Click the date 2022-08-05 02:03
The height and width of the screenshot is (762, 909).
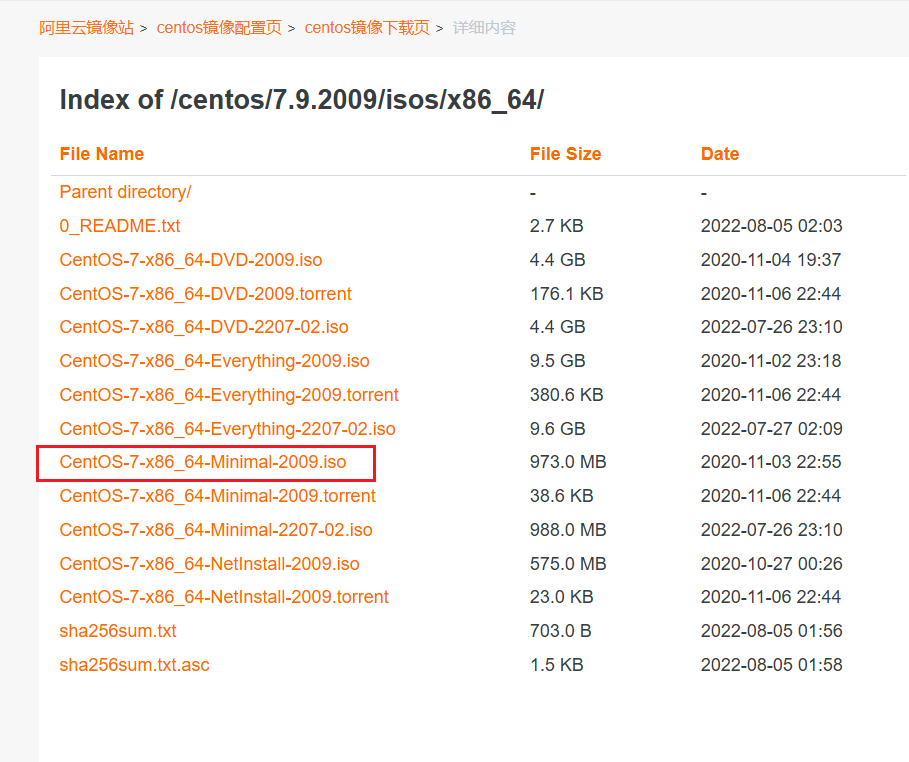tap(772, 226)
